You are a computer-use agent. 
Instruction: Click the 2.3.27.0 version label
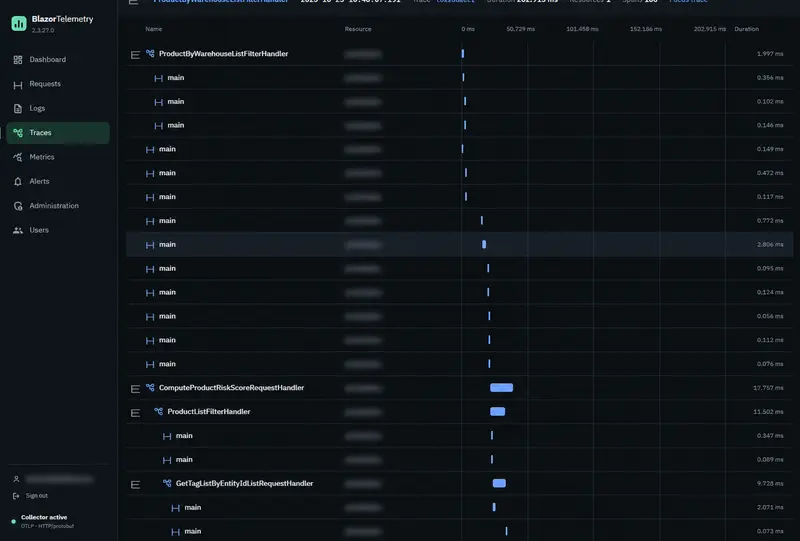[43, 31]
